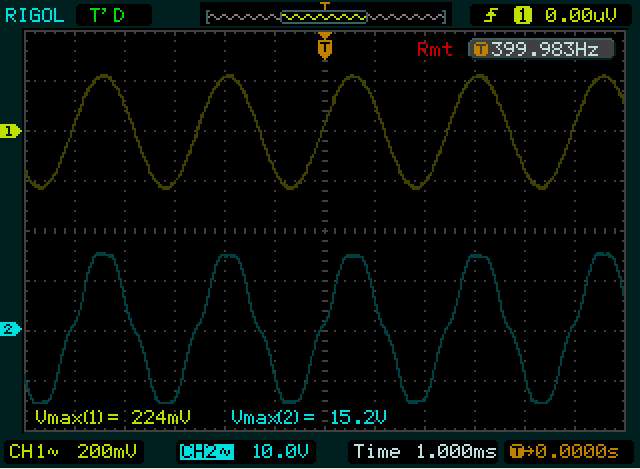640x469 pixels.
Task: Select the Vmax(1) = 224mV measurement
Action: (x=112, y=416)
